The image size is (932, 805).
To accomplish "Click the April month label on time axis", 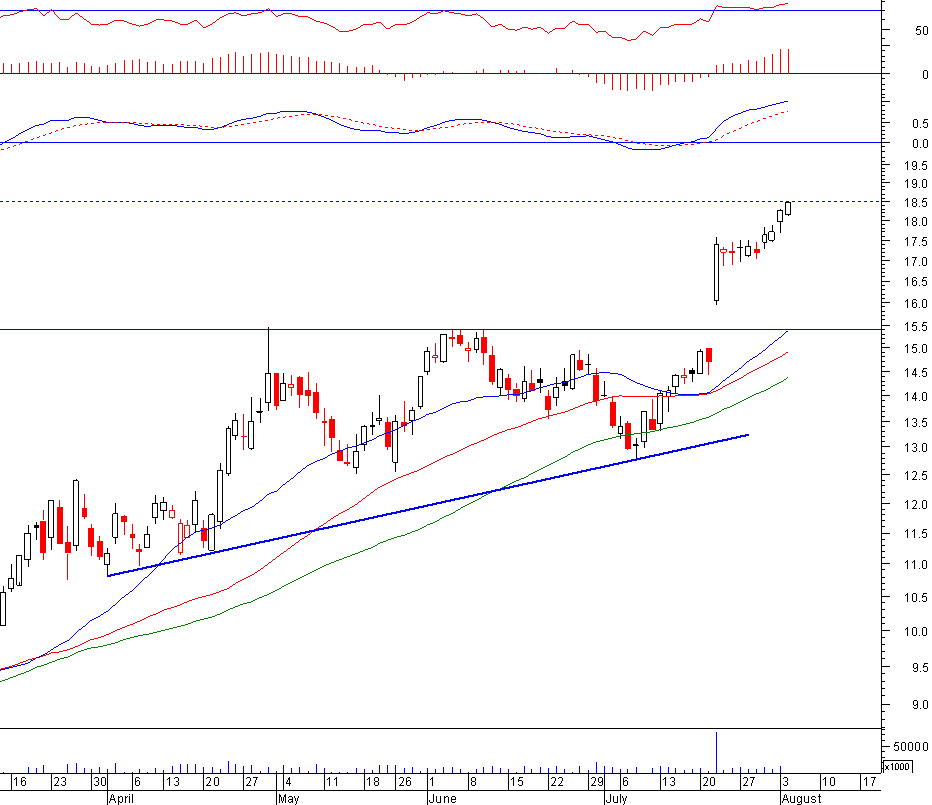I will [122, 798].
